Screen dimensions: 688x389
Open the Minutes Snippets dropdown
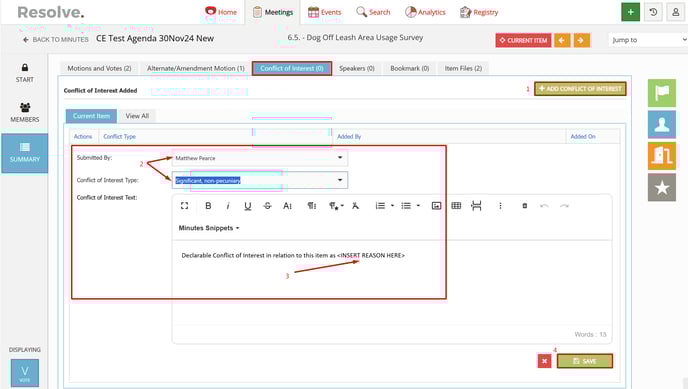(209, 228)
